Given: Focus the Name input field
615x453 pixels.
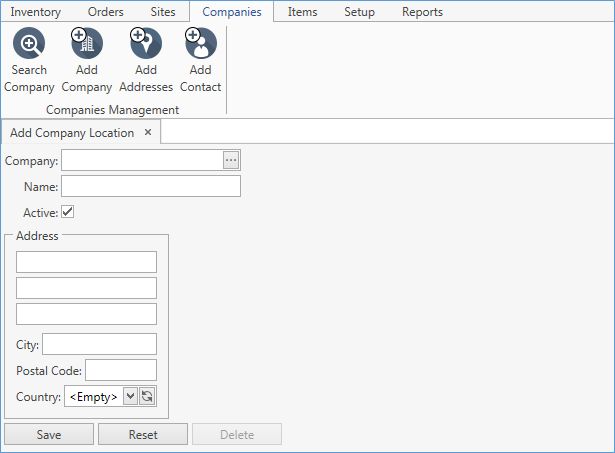Looking at the screenshot, I should (151, 186).
